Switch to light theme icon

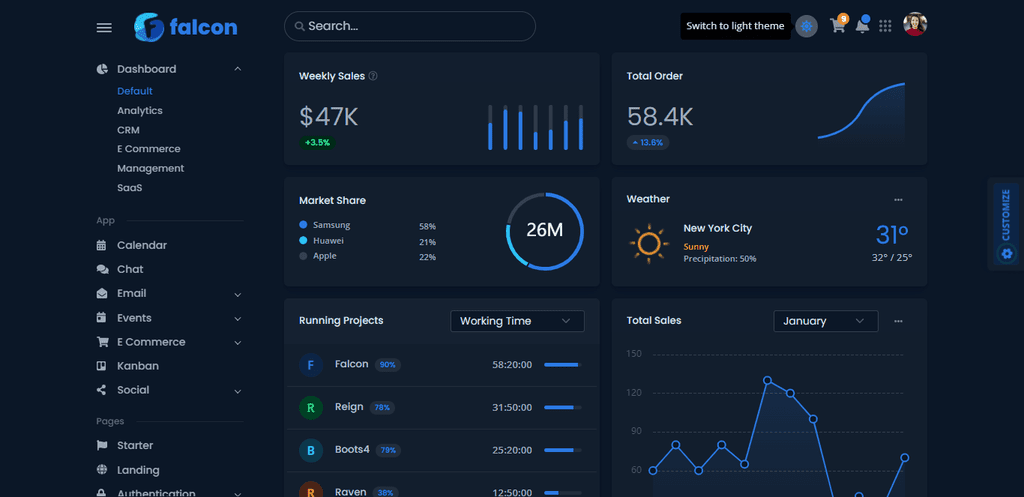tap(807, 26)
